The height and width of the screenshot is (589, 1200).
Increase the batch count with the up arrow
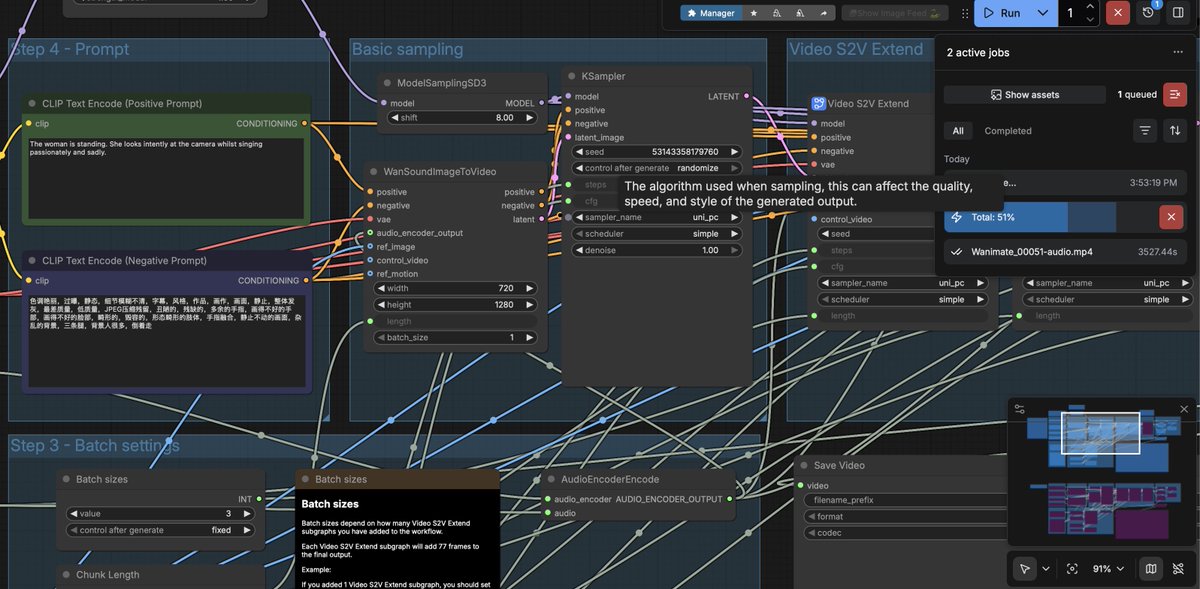click(x=1091, y=7)
